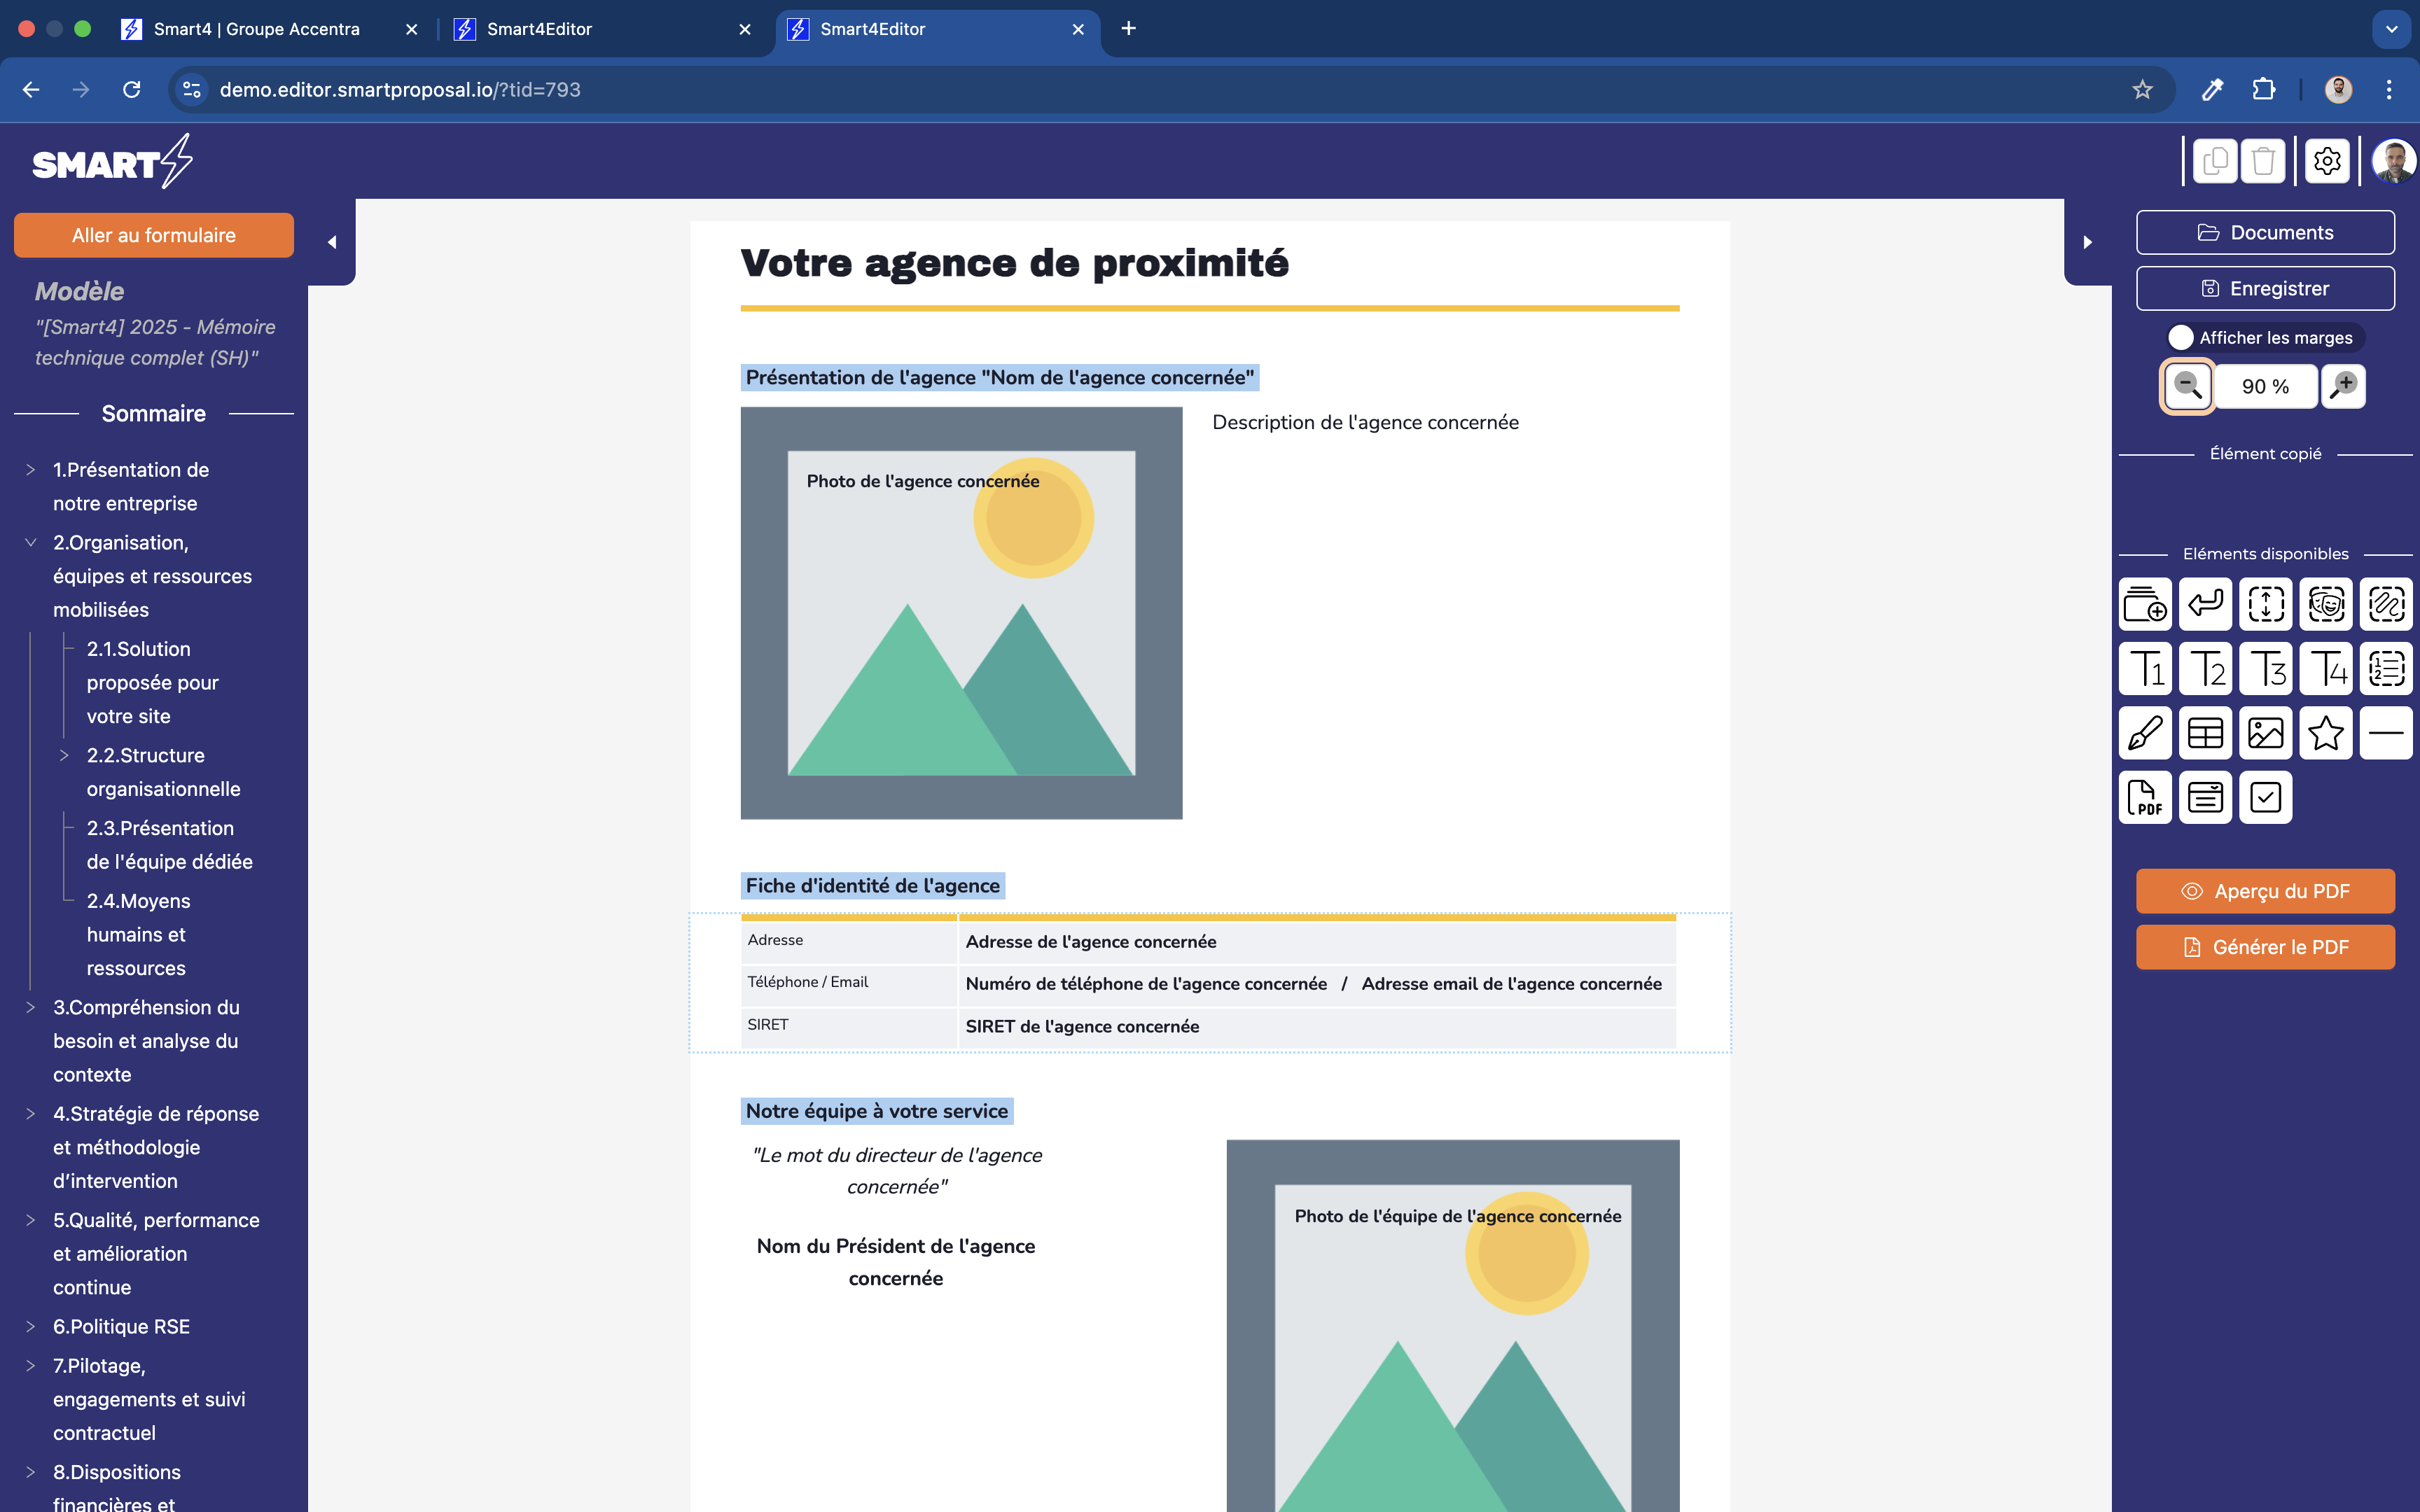Image resolution: width=2420 pixels, height=1512 pixels.
Task: Click the Enregistrer button
Action: tap(2265, 288)
